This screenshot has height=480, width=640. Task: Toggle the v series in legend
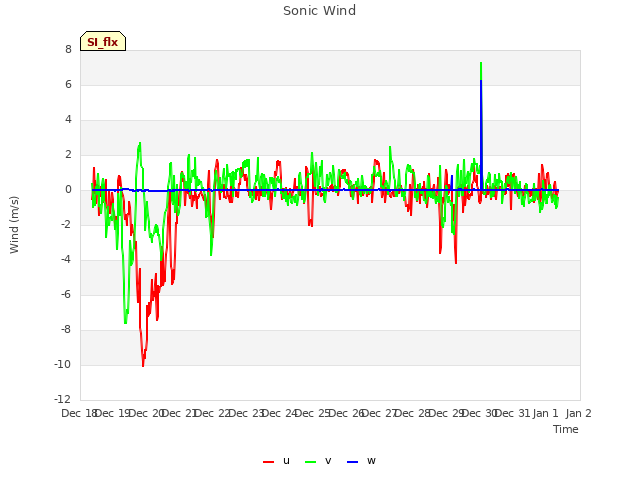318,461
